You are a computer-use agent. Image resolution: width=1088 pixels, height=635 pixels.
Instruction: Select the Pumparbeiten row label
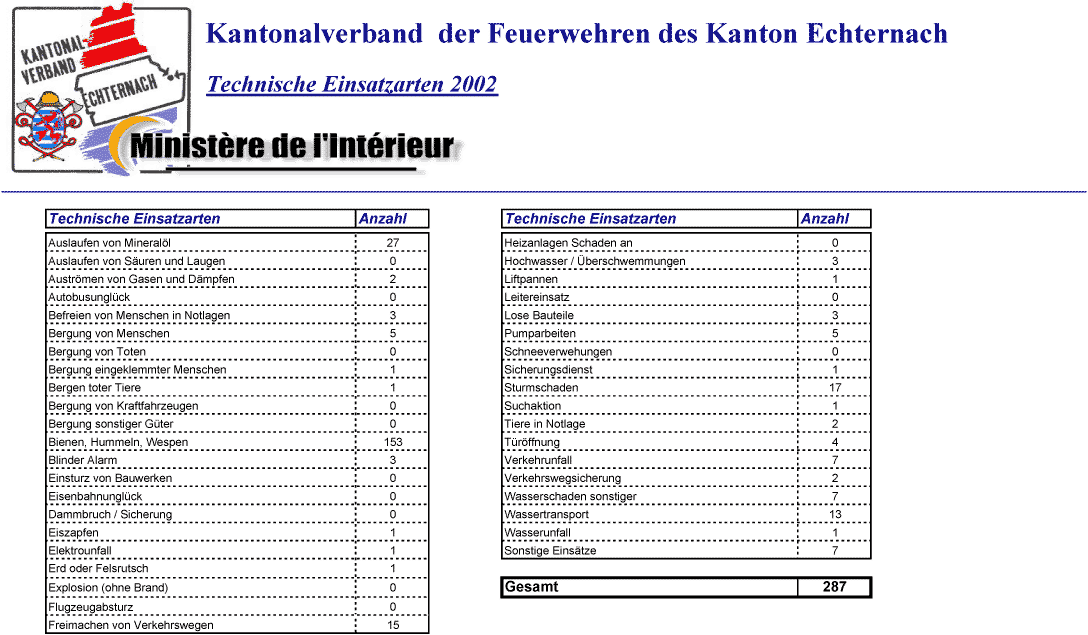coord(540,333)
